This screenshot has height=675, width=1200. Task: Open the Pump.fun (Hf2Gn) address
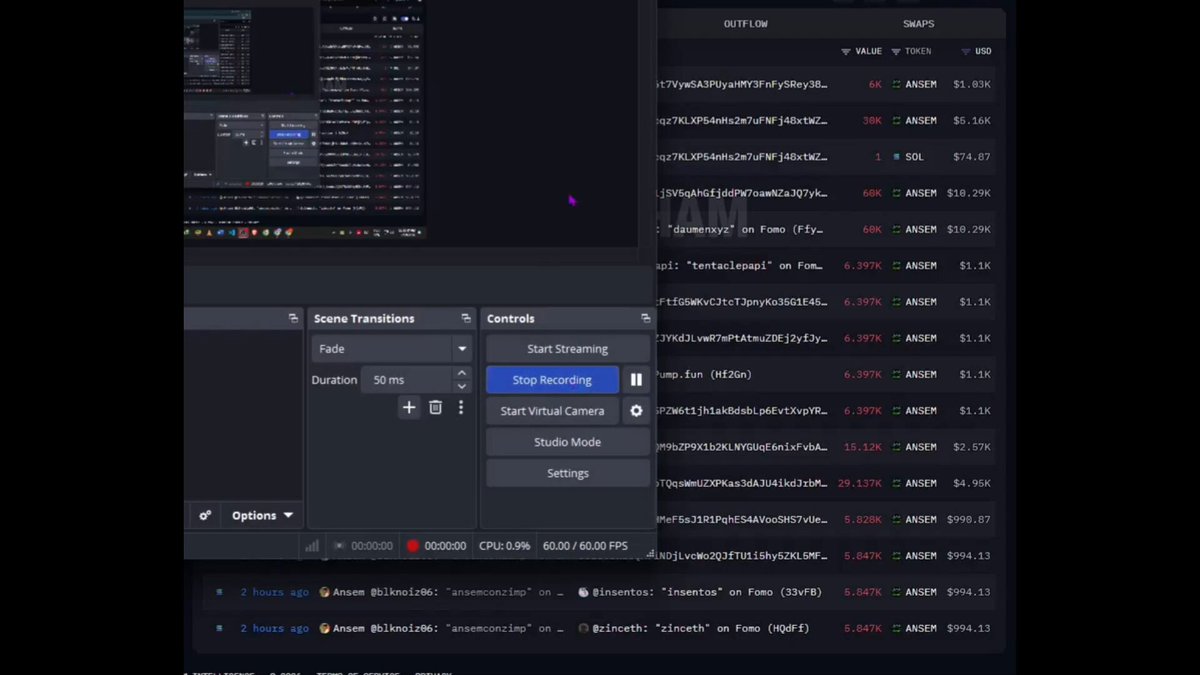(x=704, y=374)
